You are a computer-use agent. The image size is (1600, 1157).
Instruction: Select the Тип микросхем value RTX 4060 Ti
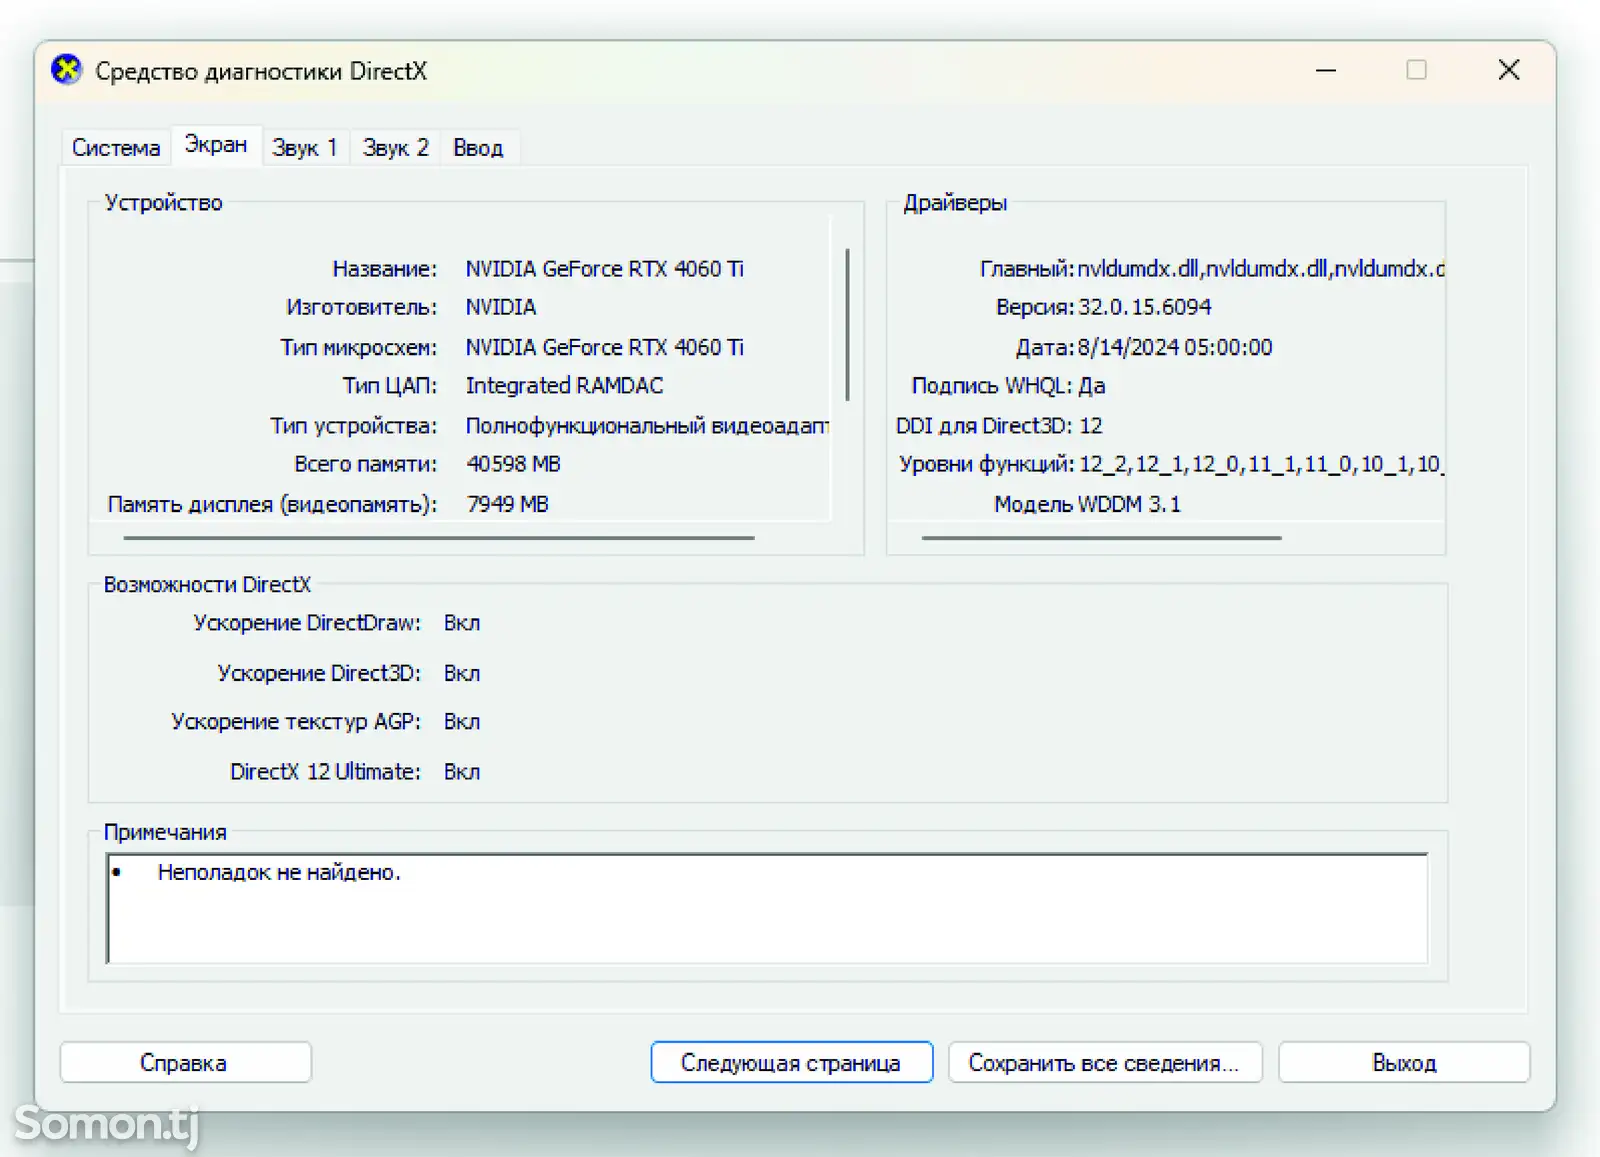pyautogui.click(x=604, y=347)
